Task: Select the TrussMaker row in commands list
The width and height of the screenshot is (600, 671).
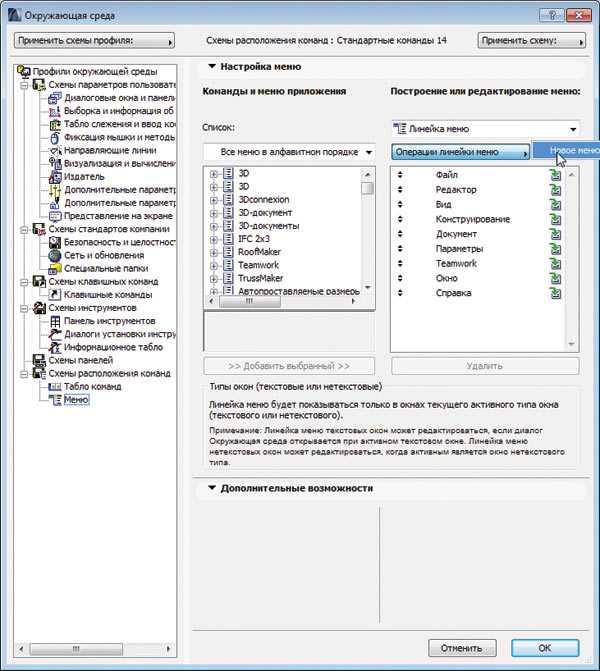Action: pyautogui.click(x=261, y=279)
